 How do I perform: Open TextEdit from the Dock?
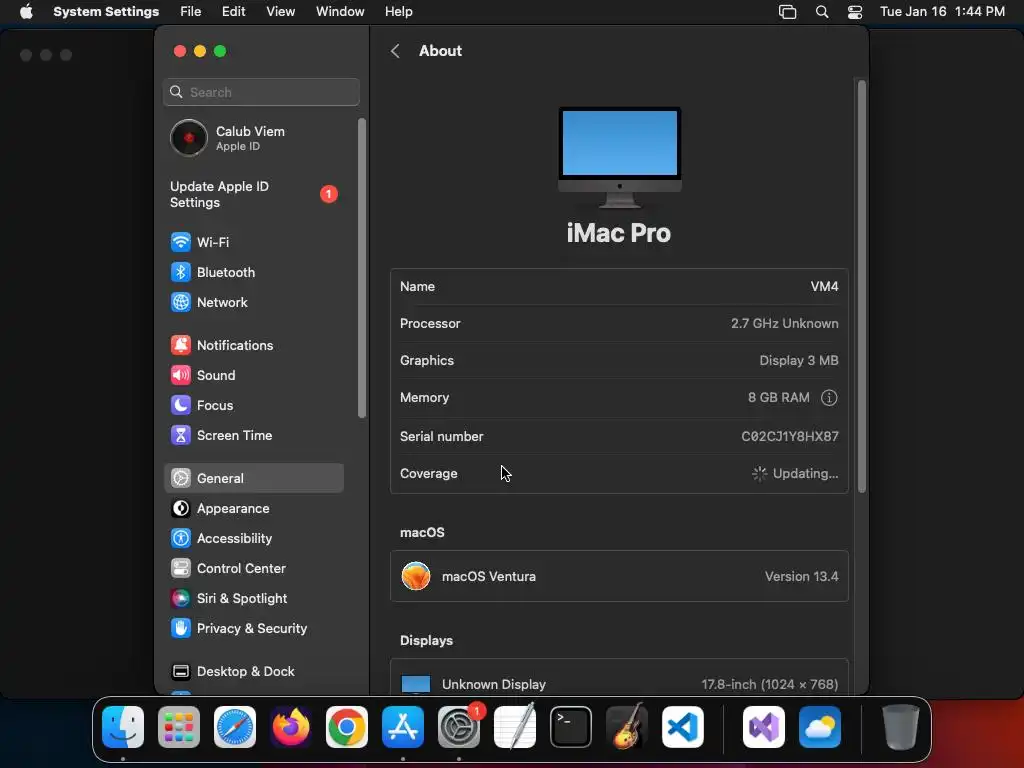(515, 727)
